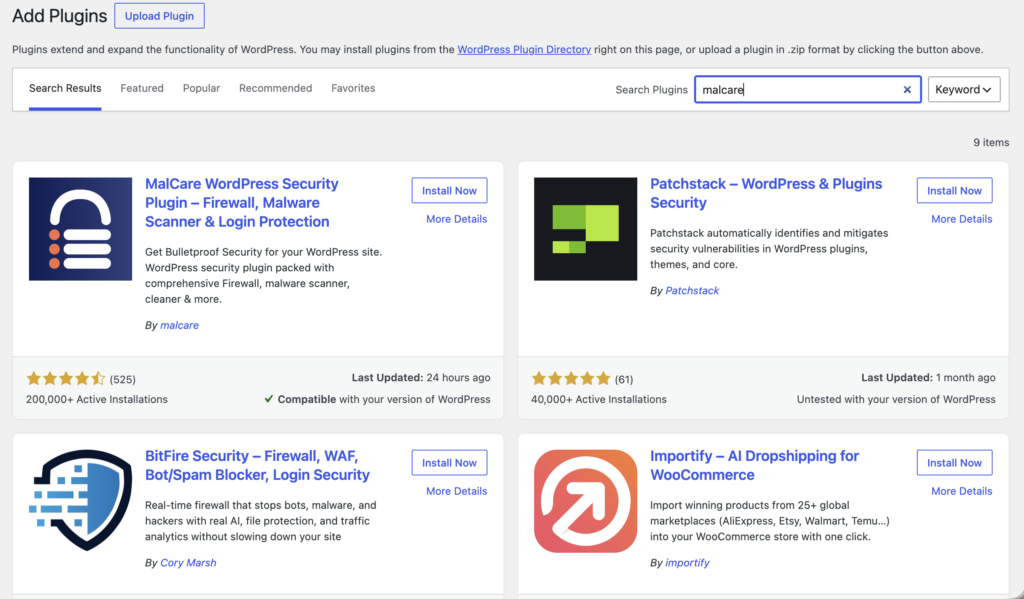Open More Details for BitFire Security

coord(456,491)
